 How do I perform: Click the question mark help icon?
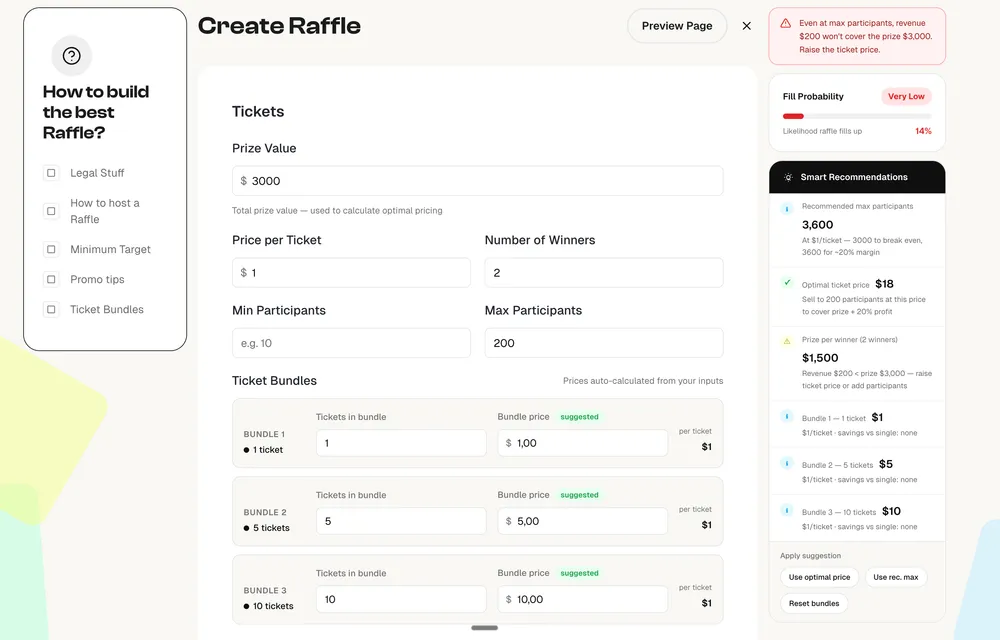71,56
